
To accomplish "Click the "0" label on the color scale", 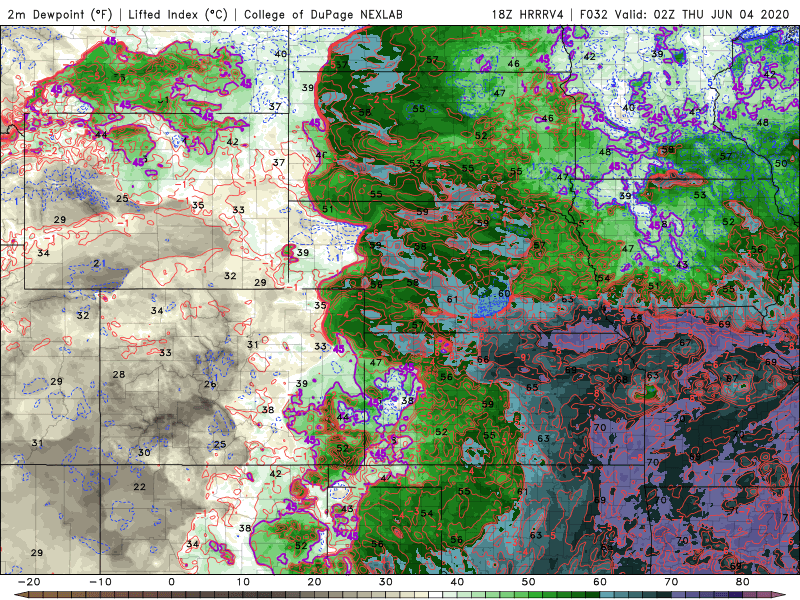I will [x=171, y=582].
